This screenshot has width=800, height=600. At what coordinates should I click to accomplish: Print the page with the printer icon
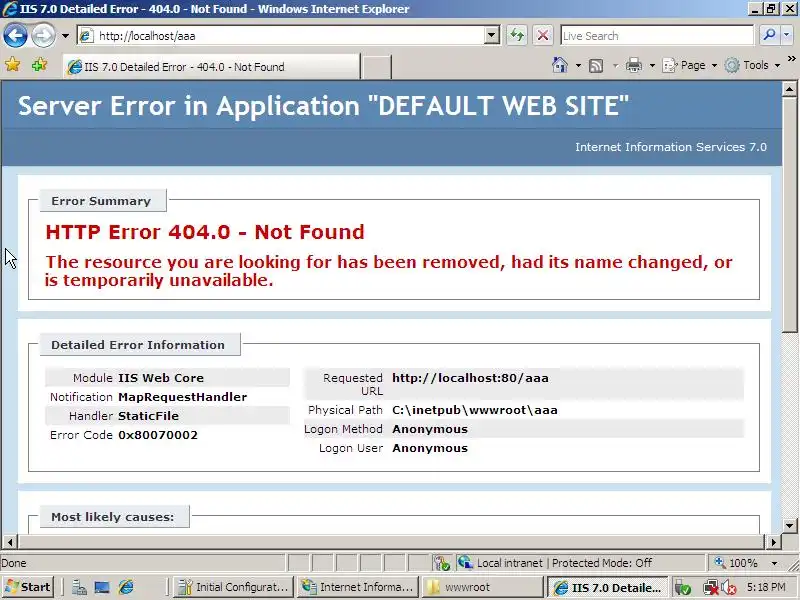point(634,65)
